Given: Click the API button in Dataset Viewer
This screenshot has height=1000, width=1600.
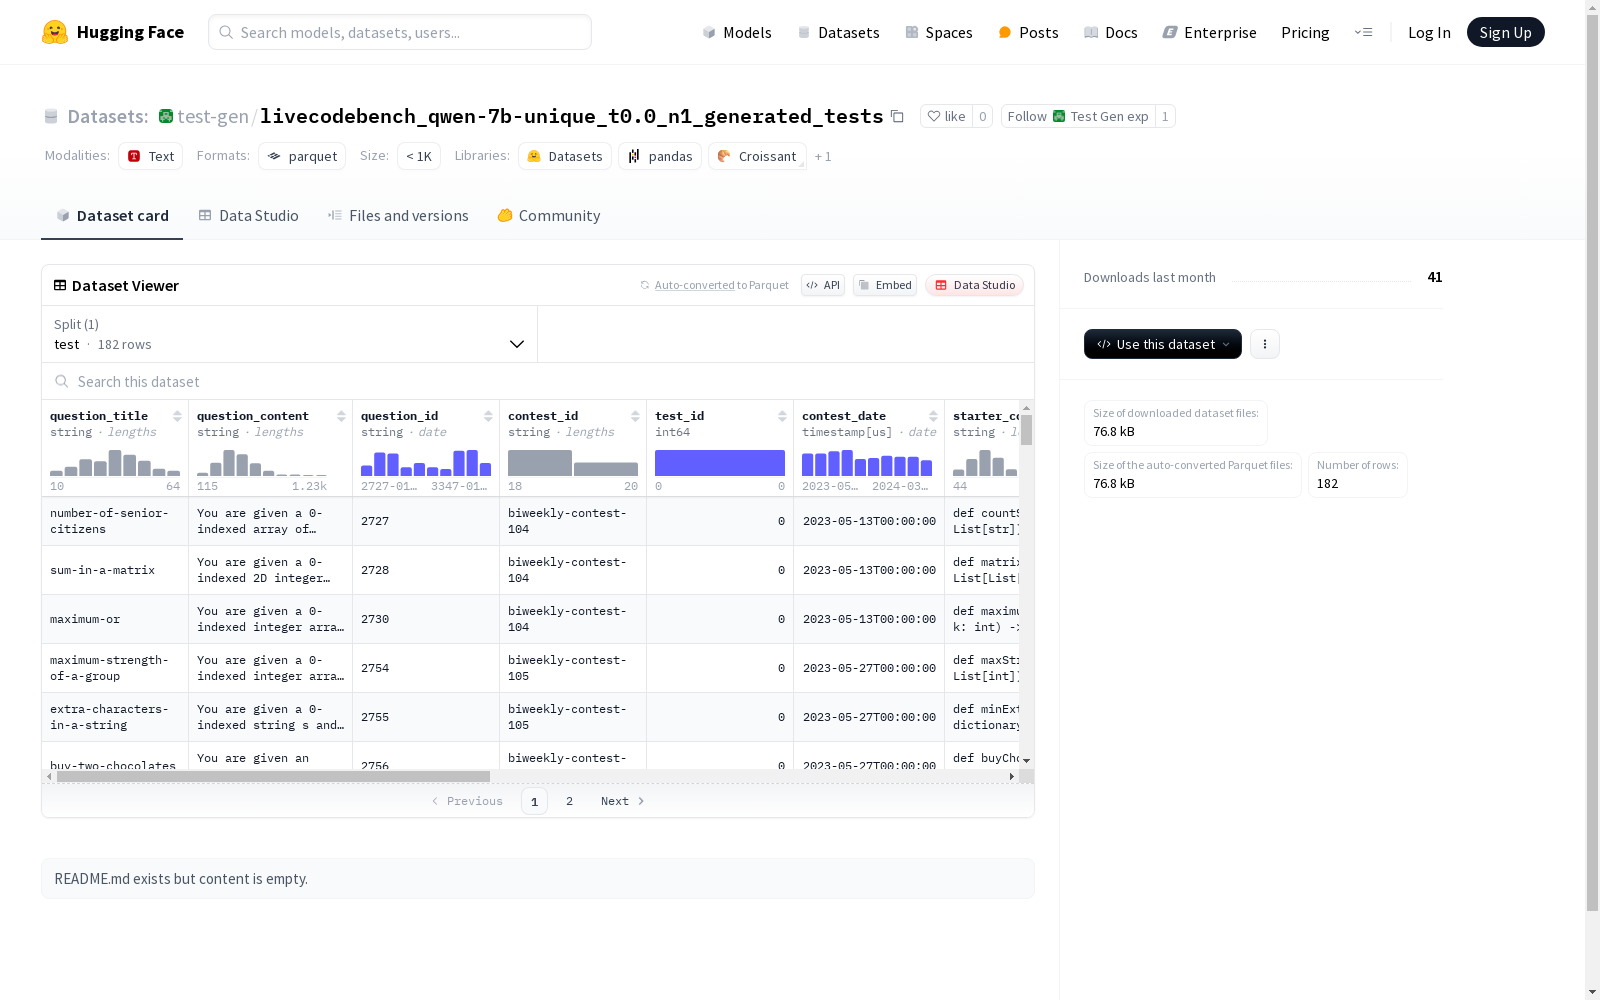Looking at the screenshot, I should (823, 285).
